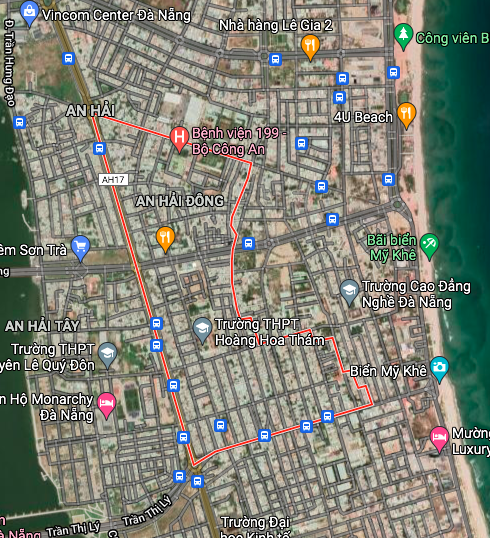The image size is (490, 538).
Task: Click the 4U Beach restaurant icon
Action: click(406, 115)
